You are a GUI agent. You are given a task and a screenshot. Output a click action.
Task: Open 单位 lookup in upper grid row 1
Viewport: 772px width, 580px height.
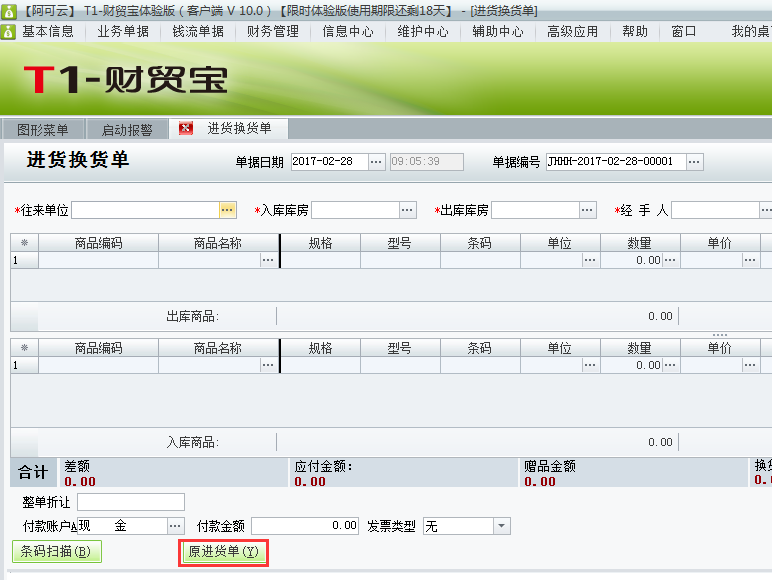tap(590, 260)
